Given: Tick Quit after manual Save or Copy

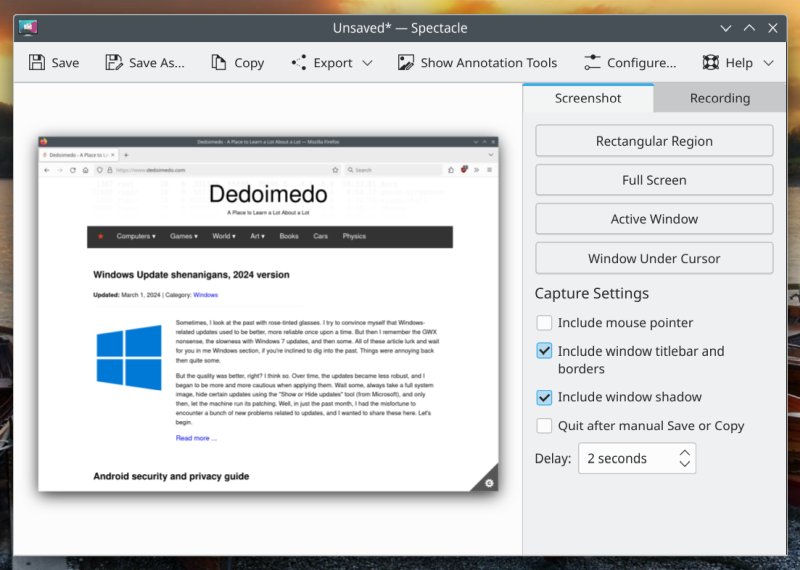Looking at the screenshot, I should point(544,426).
